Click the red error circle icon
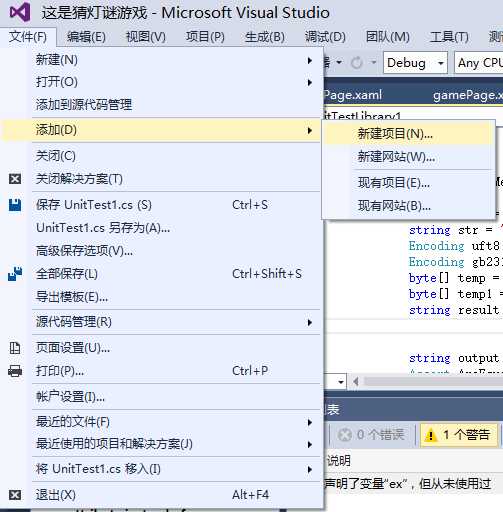 (345, 435)
